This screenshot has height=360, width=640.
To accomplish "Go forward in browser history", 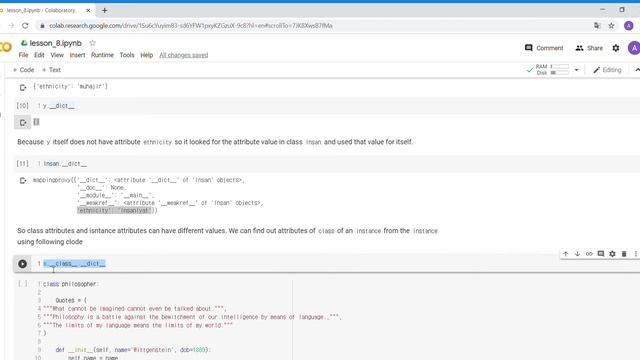I will (11, 25).
